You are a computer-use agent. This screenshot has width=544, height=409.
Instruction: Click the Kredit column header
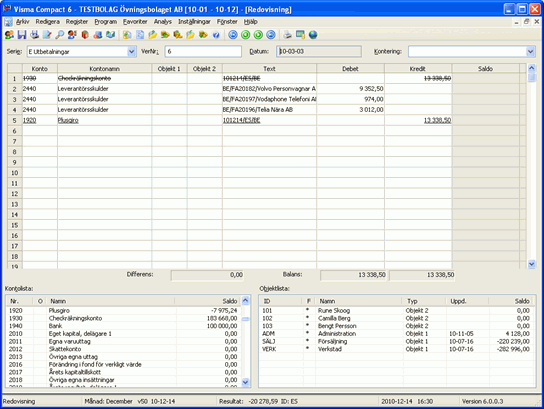point(418,69)
